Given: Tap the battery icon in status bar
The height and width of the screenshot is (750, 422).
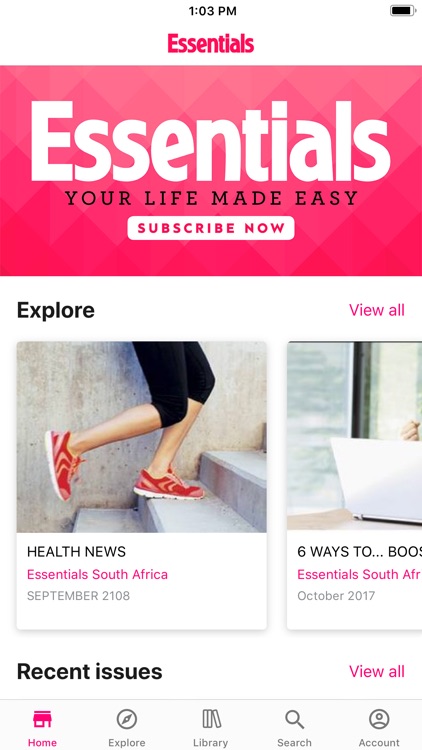Looking at the screenshot, I should 401,11.
